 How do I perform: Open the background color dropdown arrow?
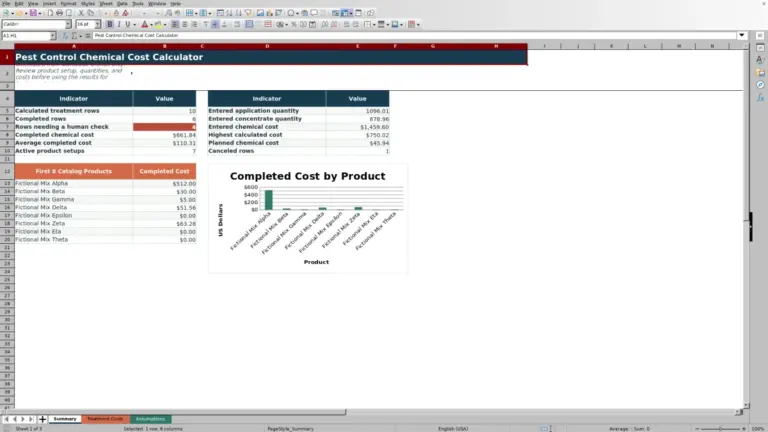tap(165, 24)
